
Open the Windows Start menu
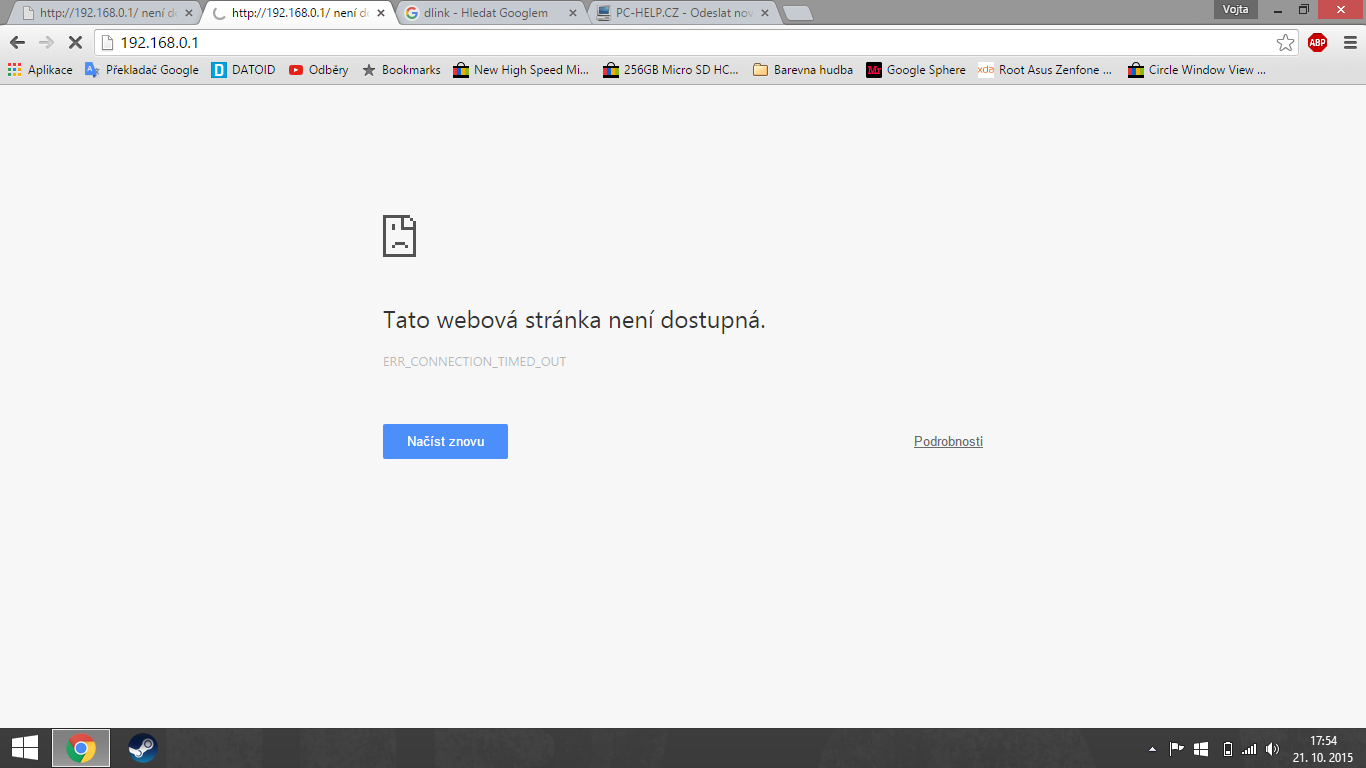(x=24, y=748)
